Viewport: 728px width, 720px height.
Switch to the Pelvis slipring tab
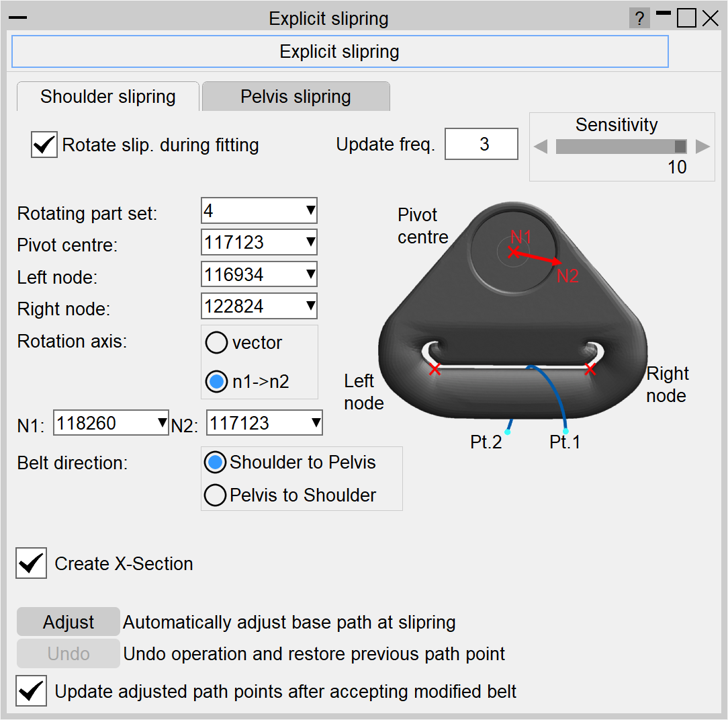pos(295,97)
